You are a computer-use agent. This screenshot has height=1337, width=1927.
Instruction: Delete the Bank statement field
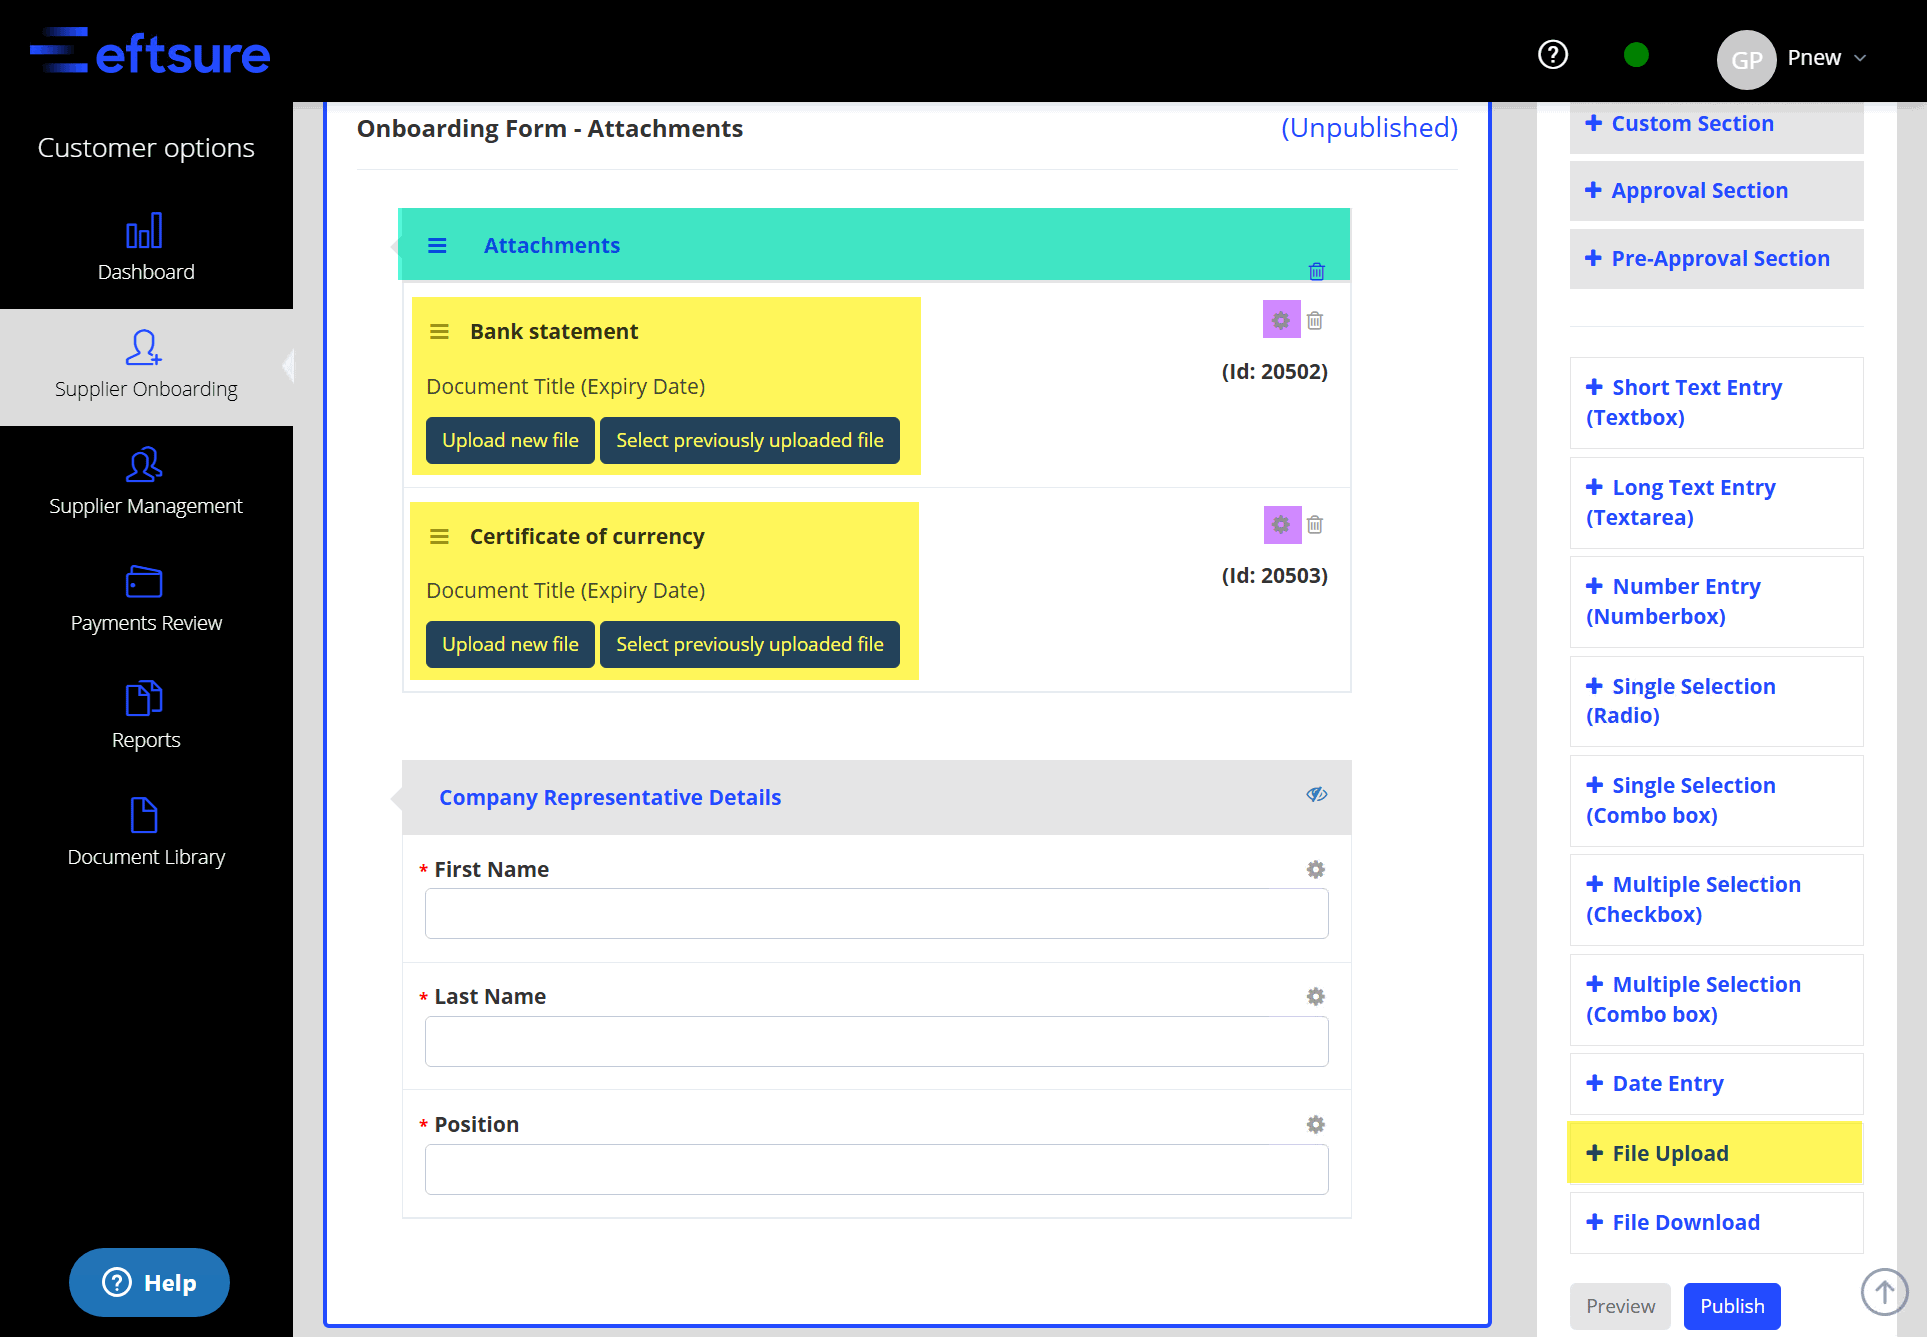pos(1315,320)
